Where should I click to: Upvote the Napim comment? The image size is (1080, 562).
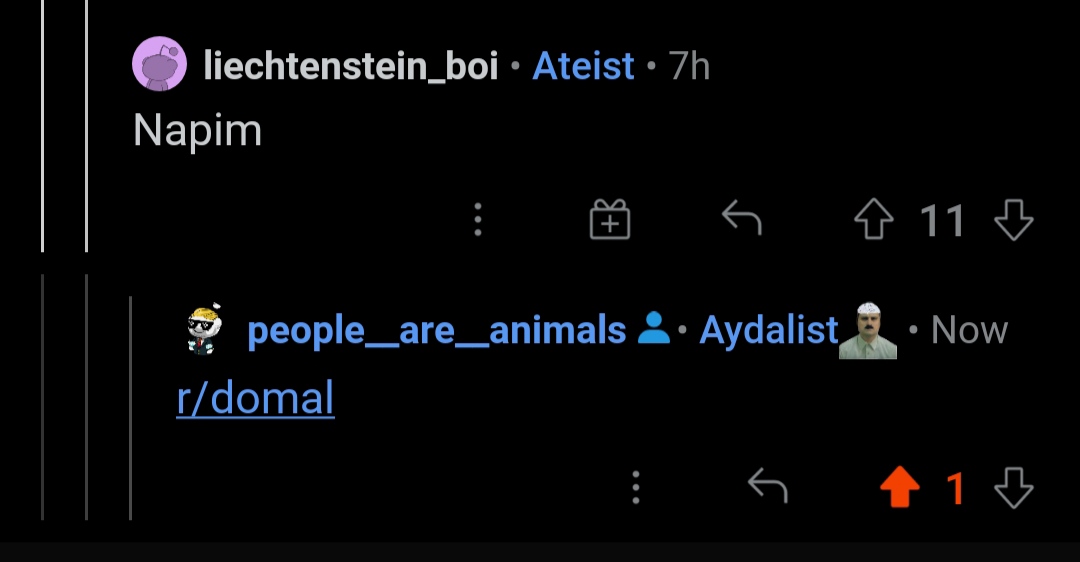point(873,220)
